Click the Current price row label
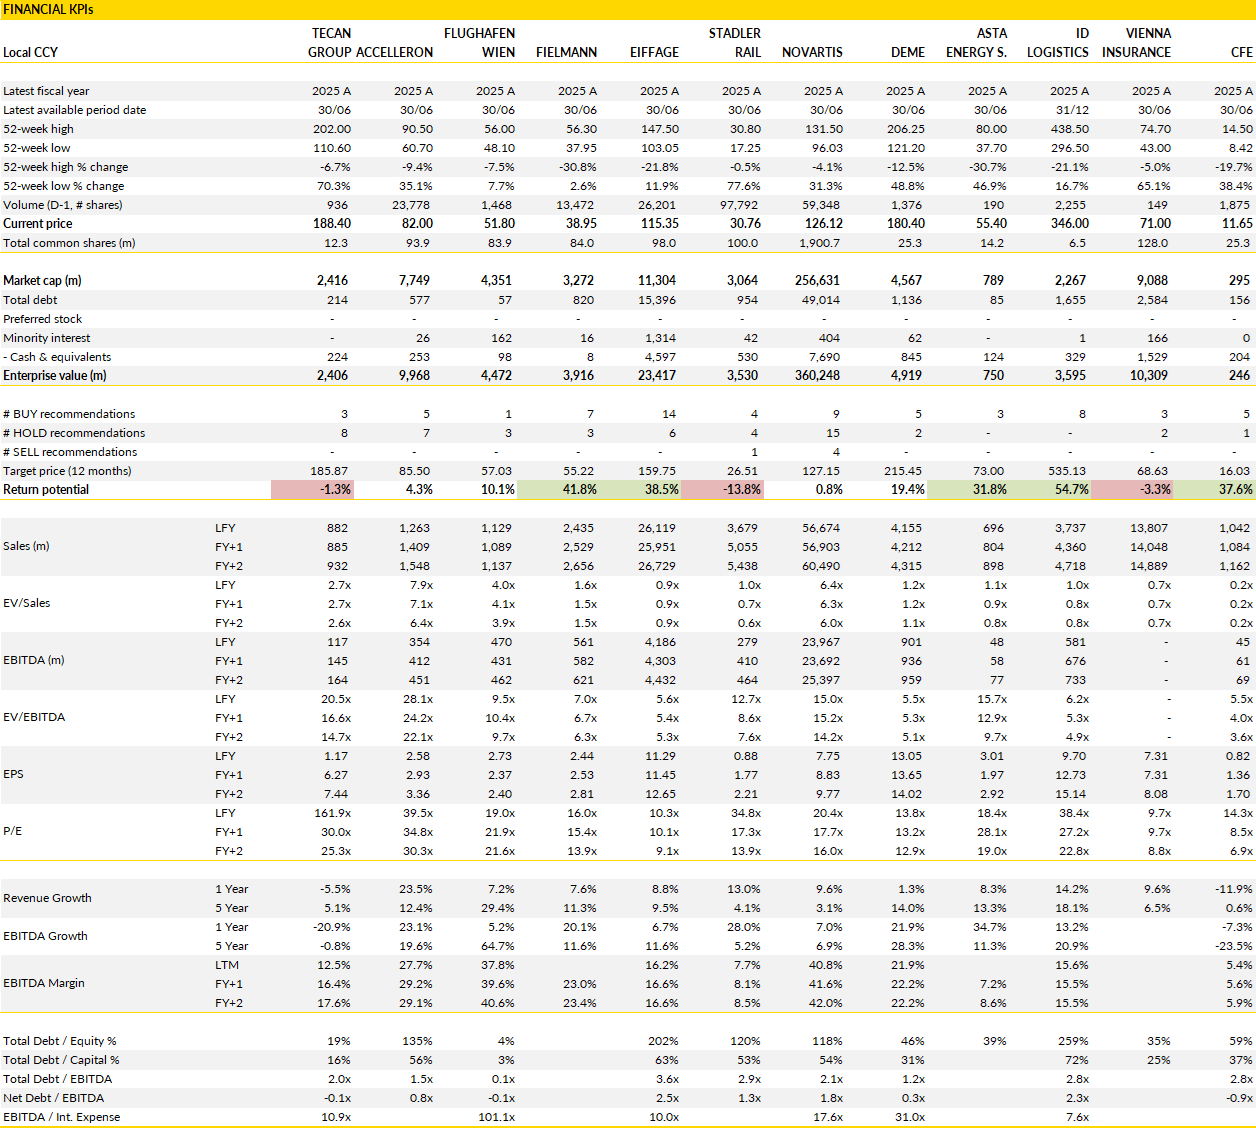Viewport: 1256px width, 1128px height. [38, 224]
